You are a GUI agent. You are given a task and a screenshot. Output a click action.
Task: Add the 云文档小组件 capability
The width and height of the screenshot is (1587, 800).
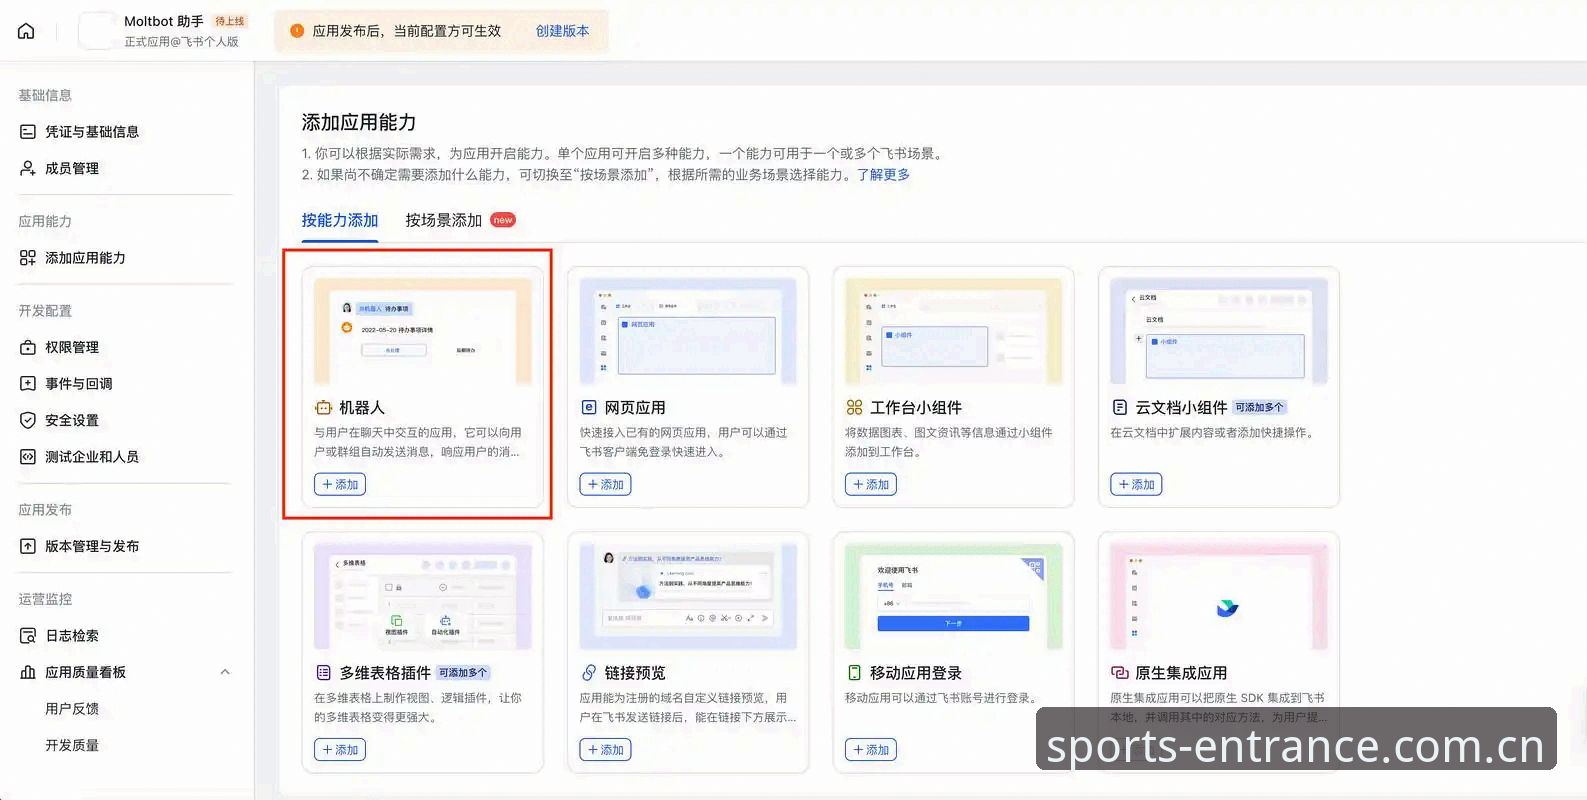click(1136, 484)
